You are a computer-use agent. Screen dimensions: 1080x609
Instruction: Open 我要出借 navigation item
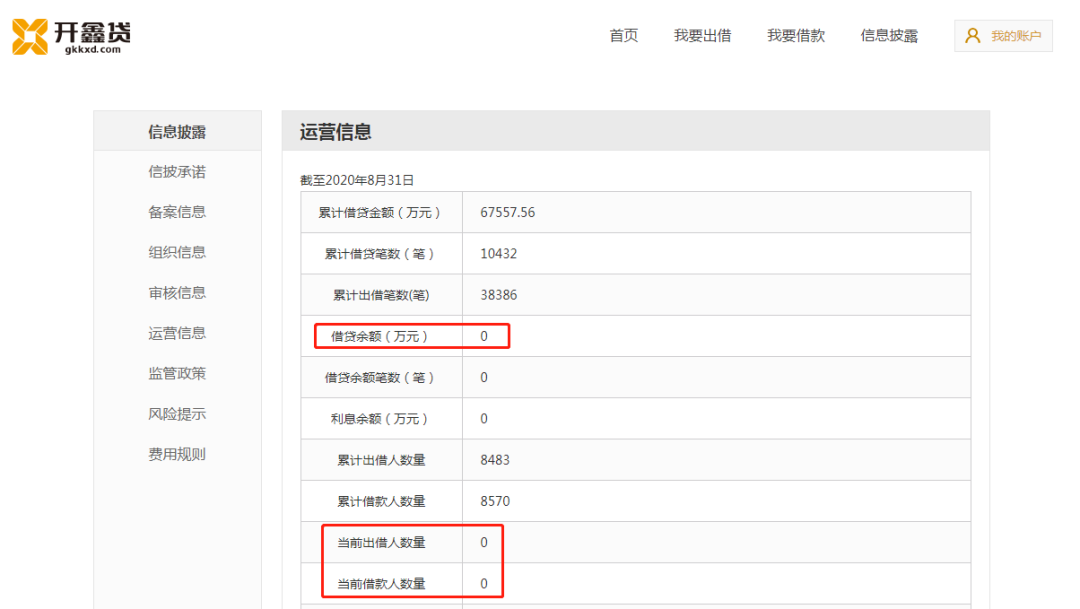click(x=702, y=36)
